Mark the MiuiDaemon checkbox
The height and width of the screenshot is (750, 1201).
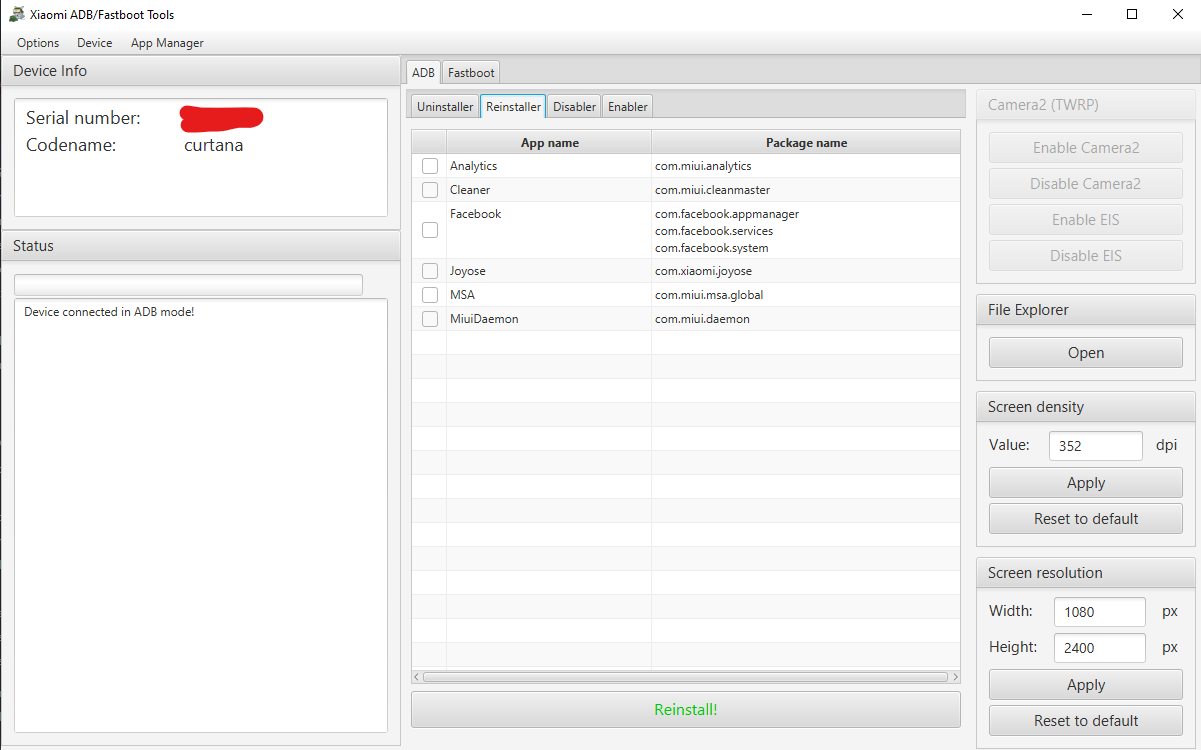tap(430, 319)
